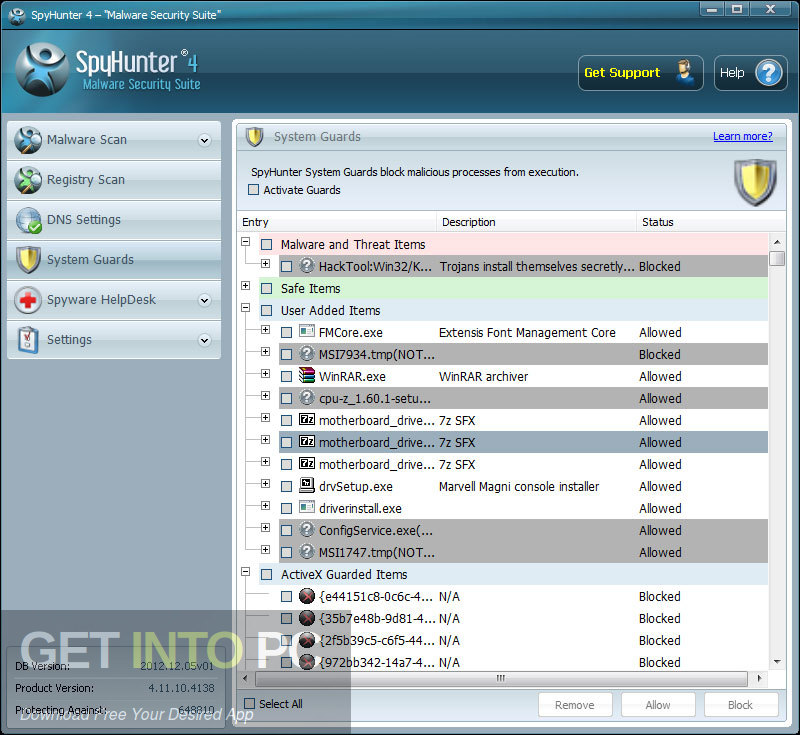Click the support agent icon in Get Support
Image resolution: width=800 pixels, height=735 pixels.
(x=685, y=72)
